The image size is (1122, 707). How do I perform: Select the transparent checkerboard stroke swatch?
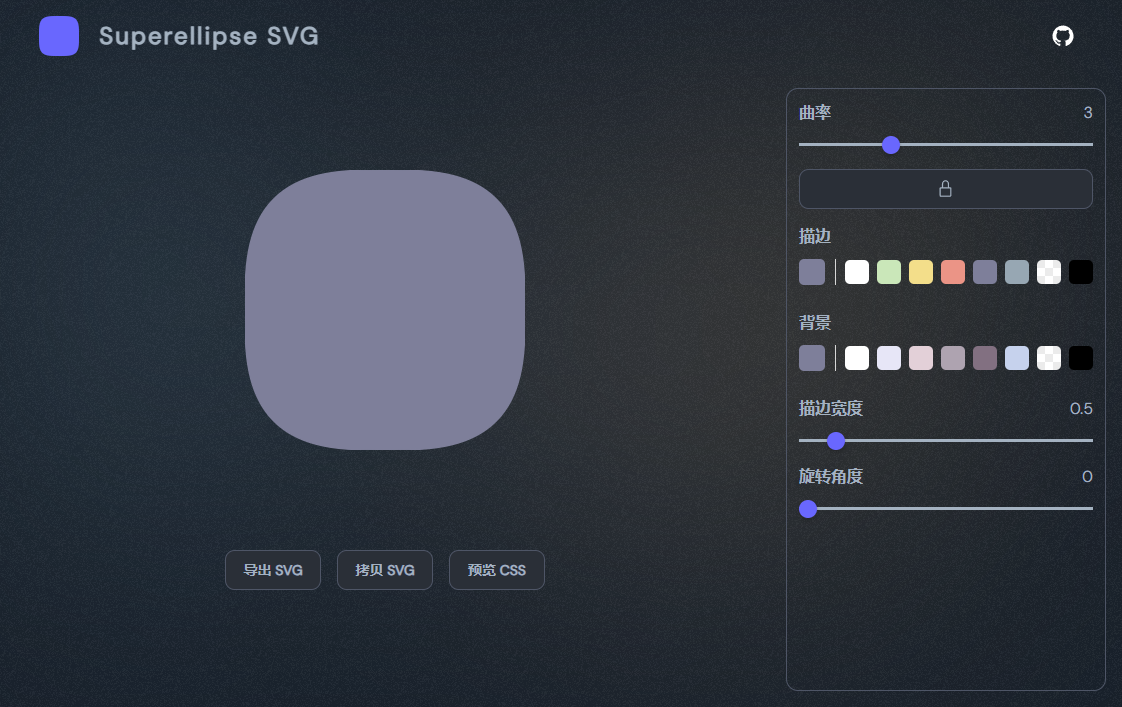pyautogui.click(x=1048, y=271)
